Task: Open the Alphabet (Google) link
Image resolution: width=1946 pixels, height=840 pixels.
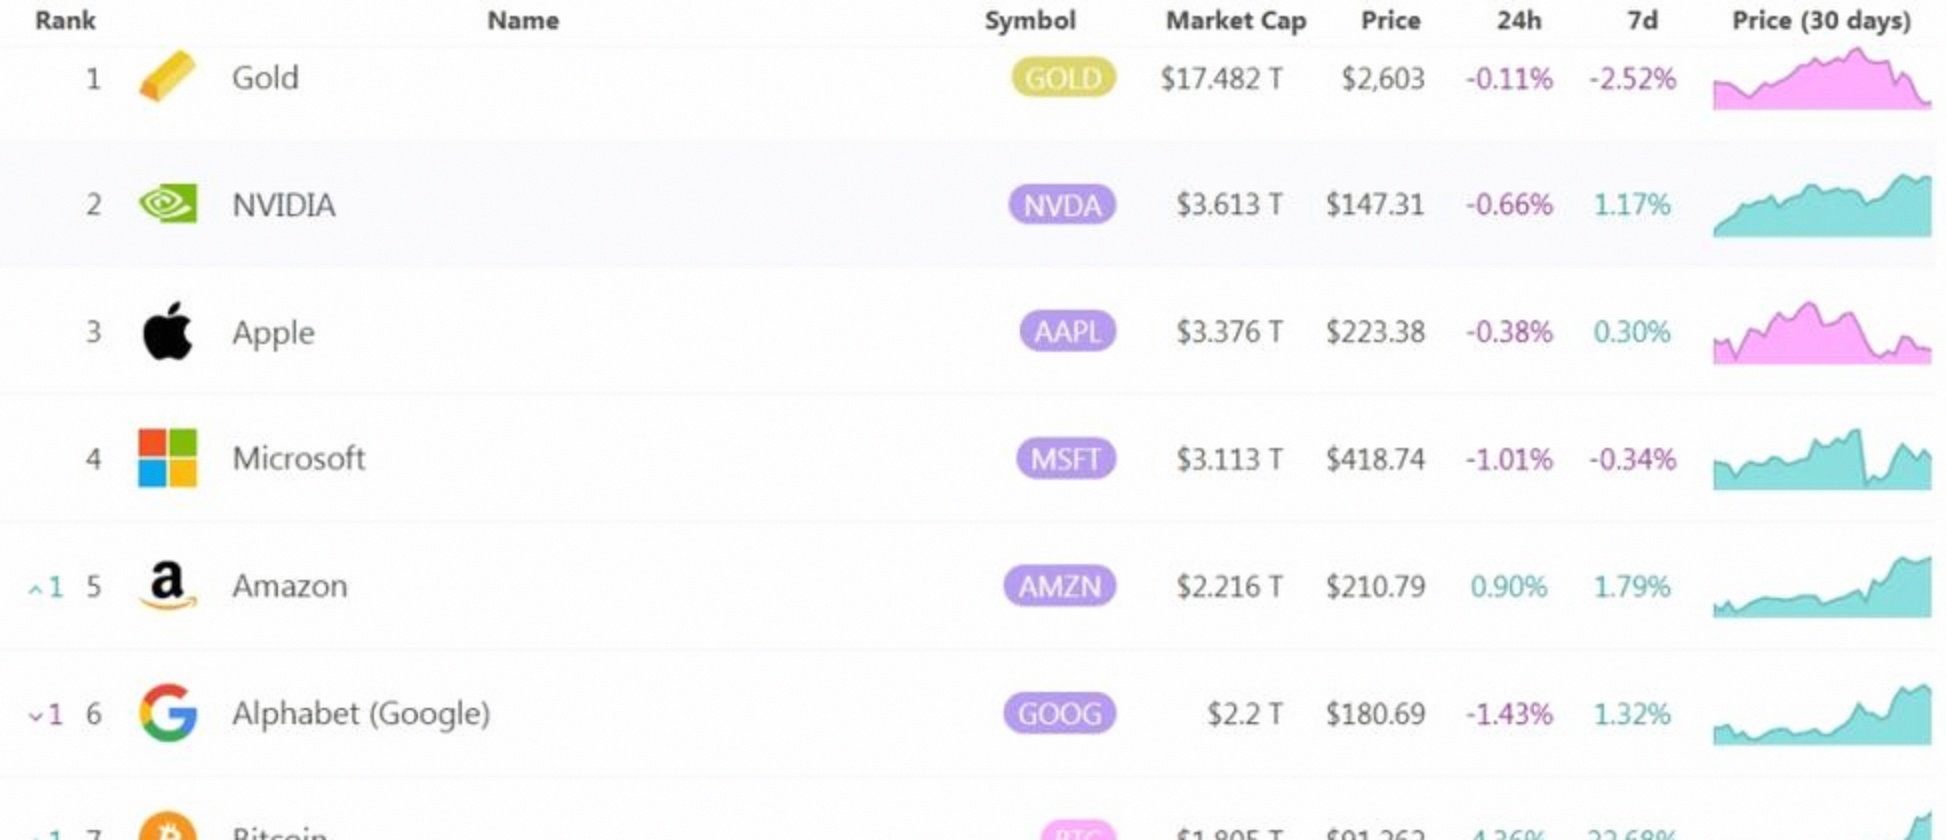Action: pos(361,713)
